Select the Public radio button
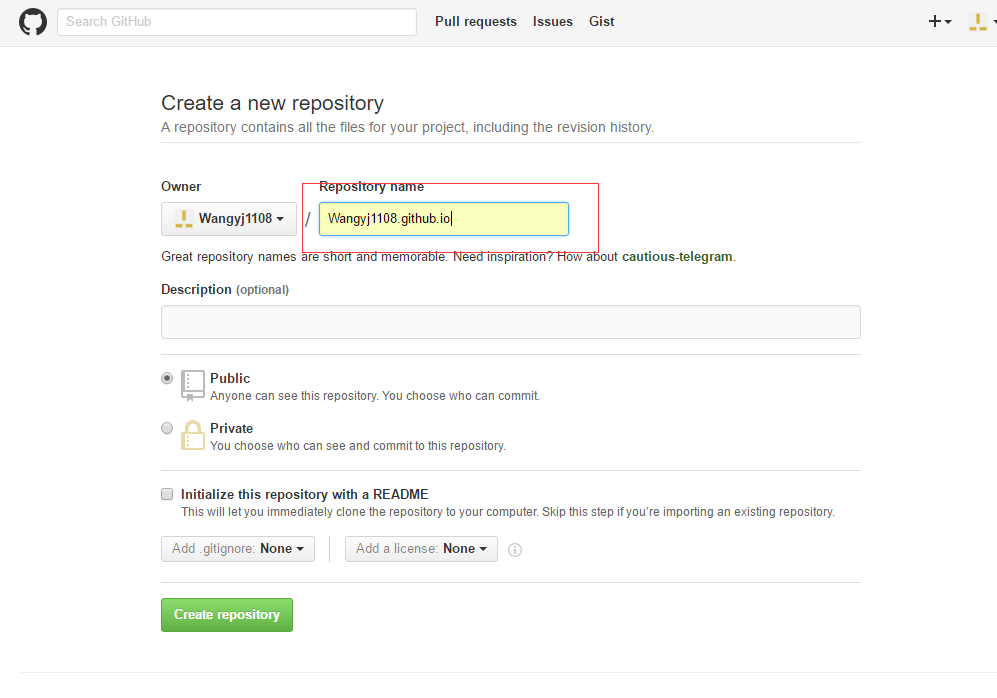This screenshot has width=997, height=698. [167, 378]
